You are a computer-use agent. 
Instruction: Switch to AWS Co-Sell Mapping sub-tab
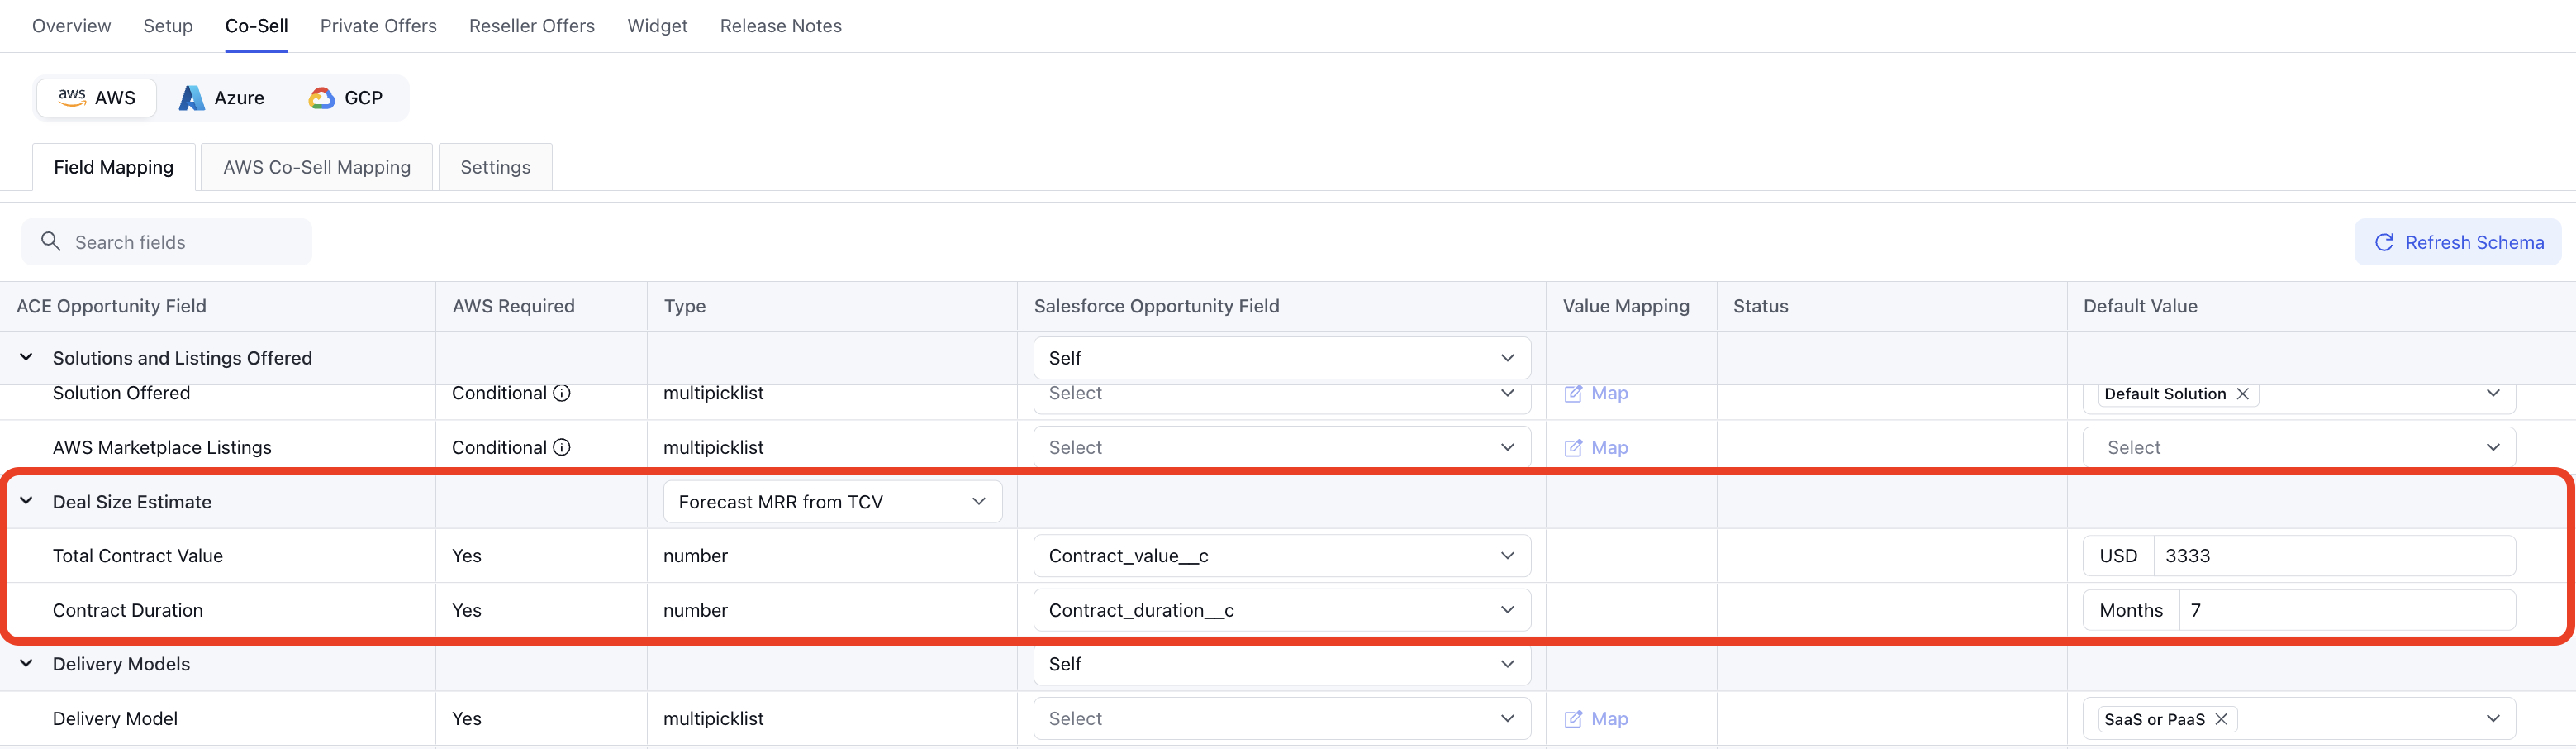[317, 167]
